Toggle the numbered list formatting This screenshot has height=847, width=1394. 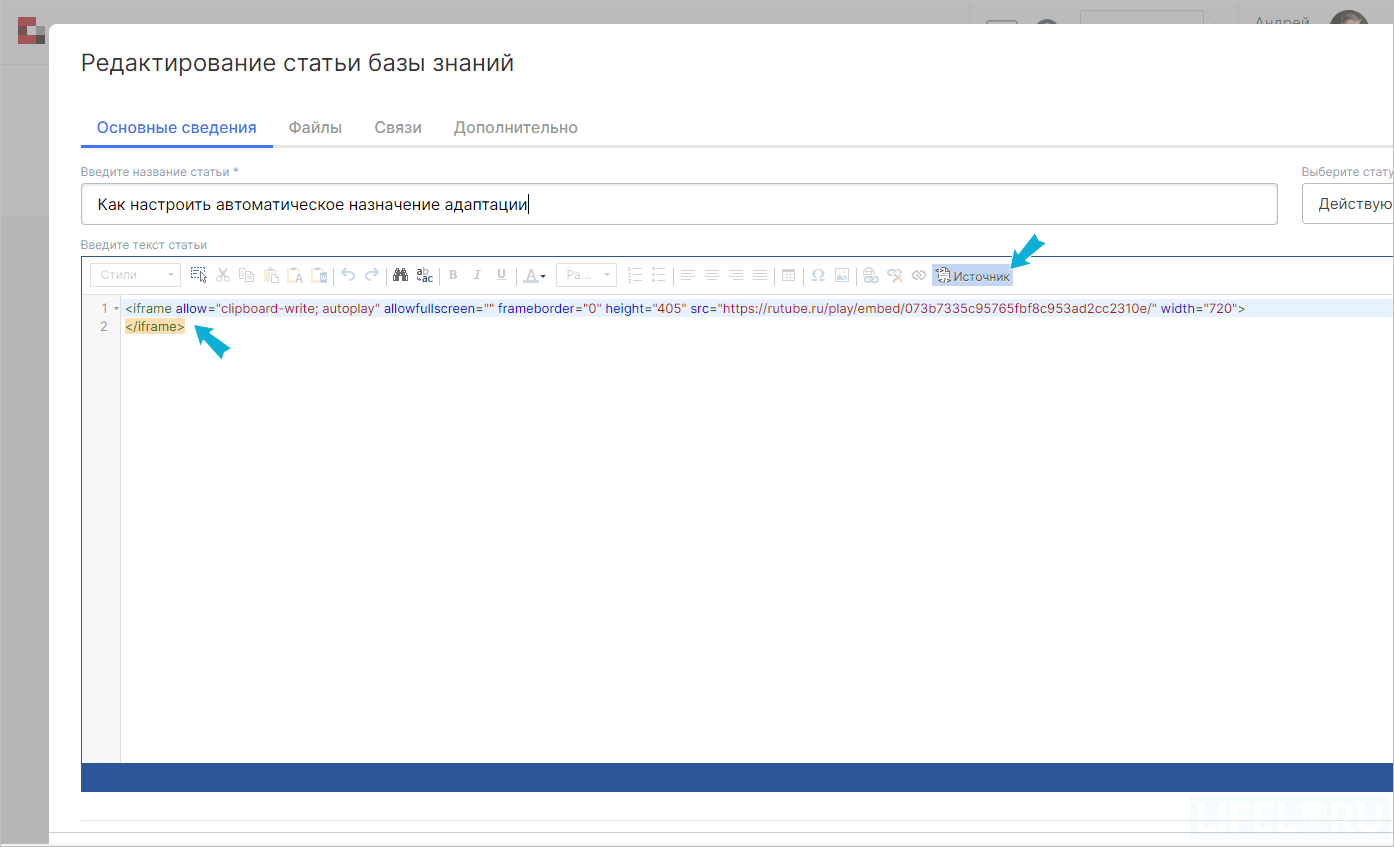[635, 275]
